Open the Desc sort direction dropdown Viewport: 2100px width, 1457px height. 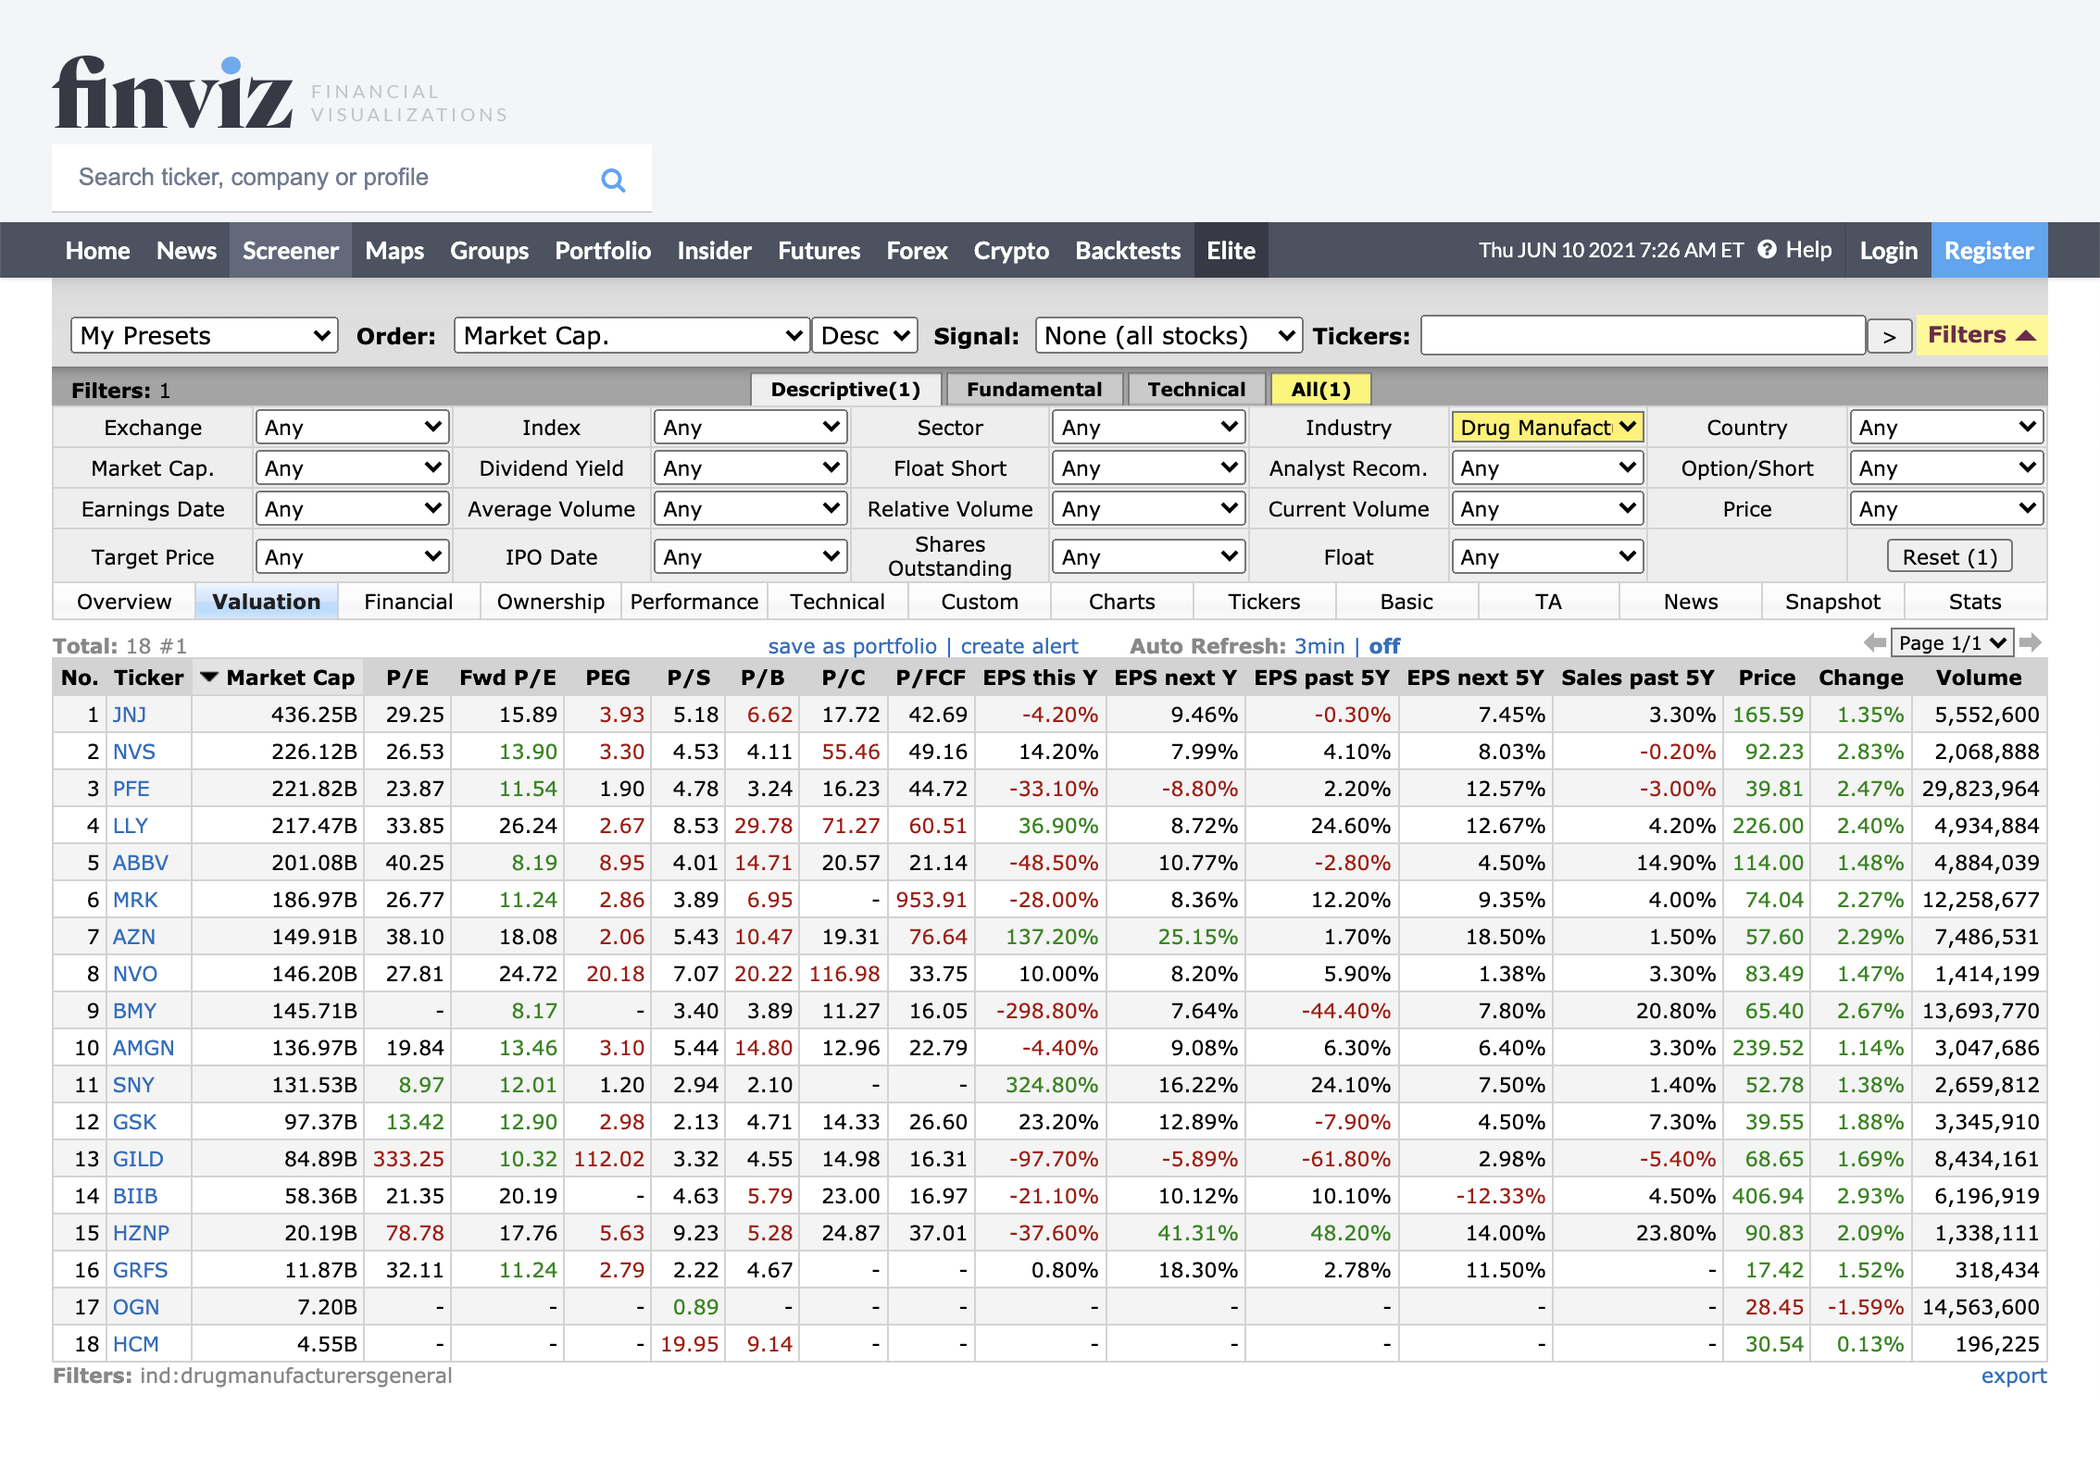(864, 335)
